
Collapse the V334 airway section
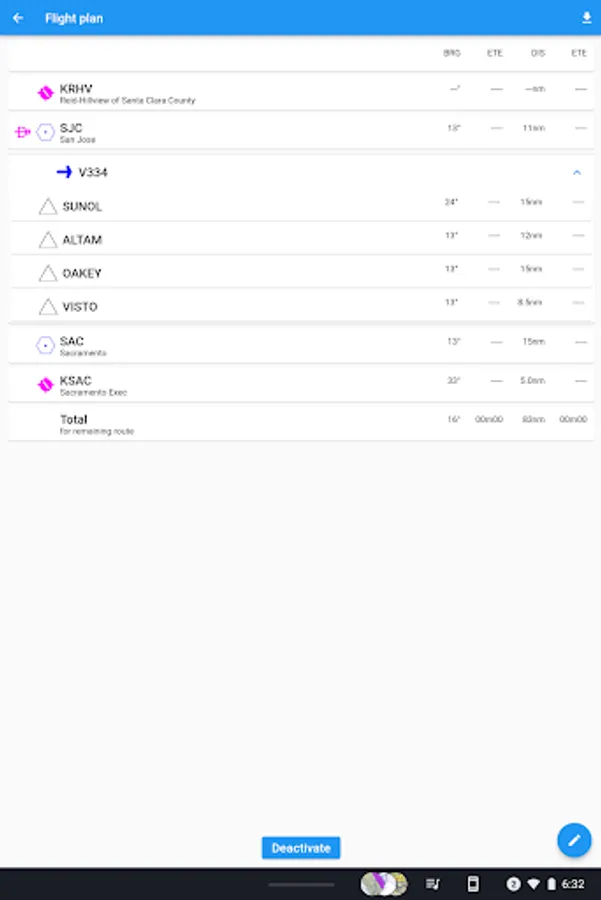pyautogui.click(x=576, y=172)
